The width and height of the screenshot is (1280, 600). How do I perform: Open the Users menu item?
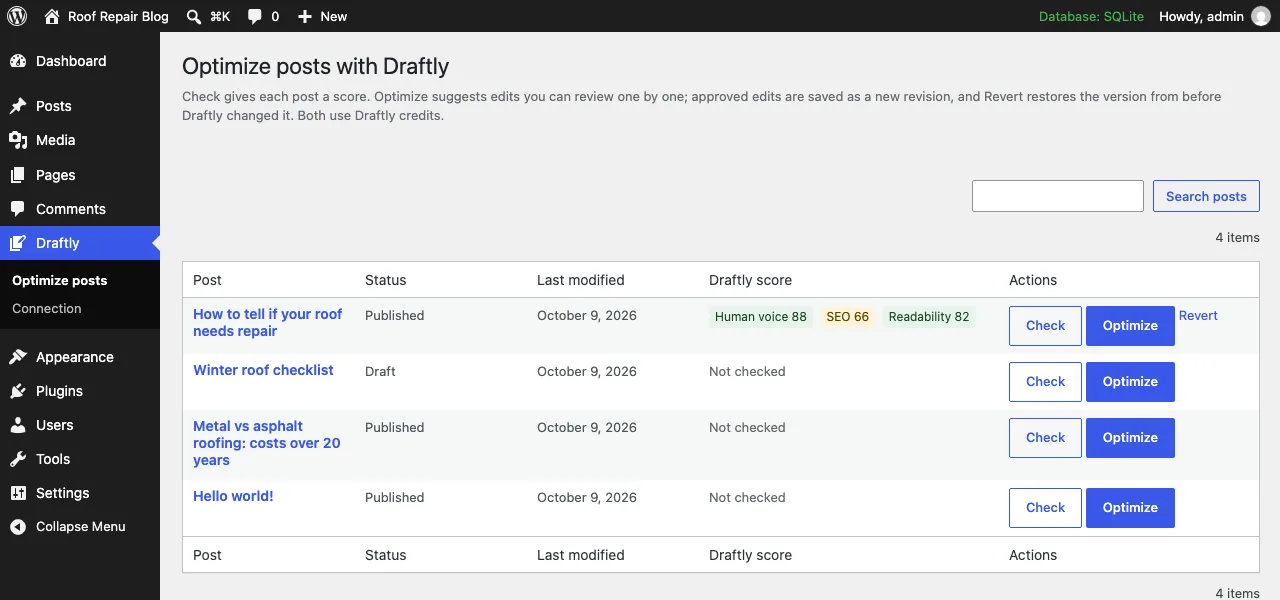pyautogui.click(x=80, y=425)
